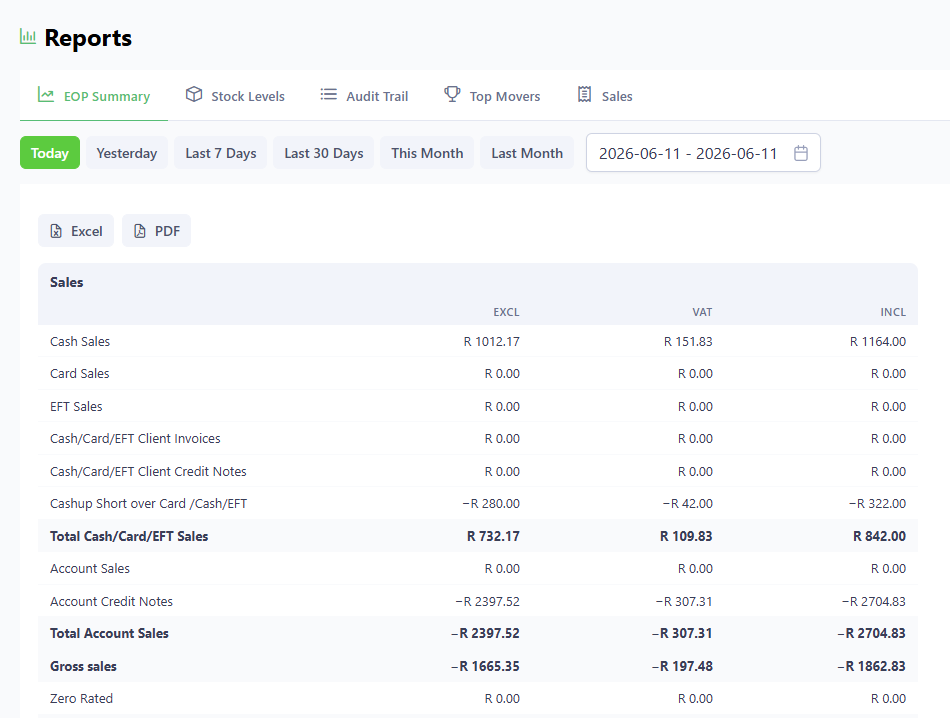Click the EXCL column header
950x718 pixels.
tap(506, 312)
